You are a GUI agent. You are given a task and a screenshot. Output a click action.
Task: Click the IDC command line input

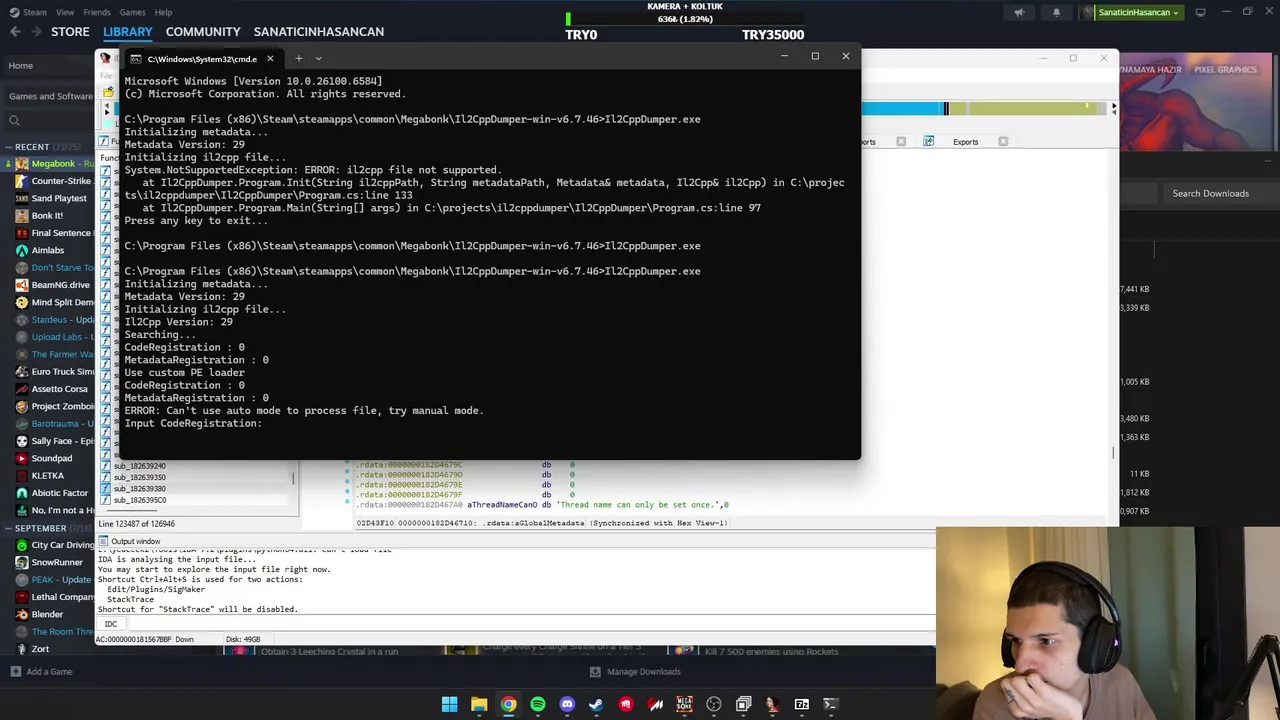coord(530,624)
